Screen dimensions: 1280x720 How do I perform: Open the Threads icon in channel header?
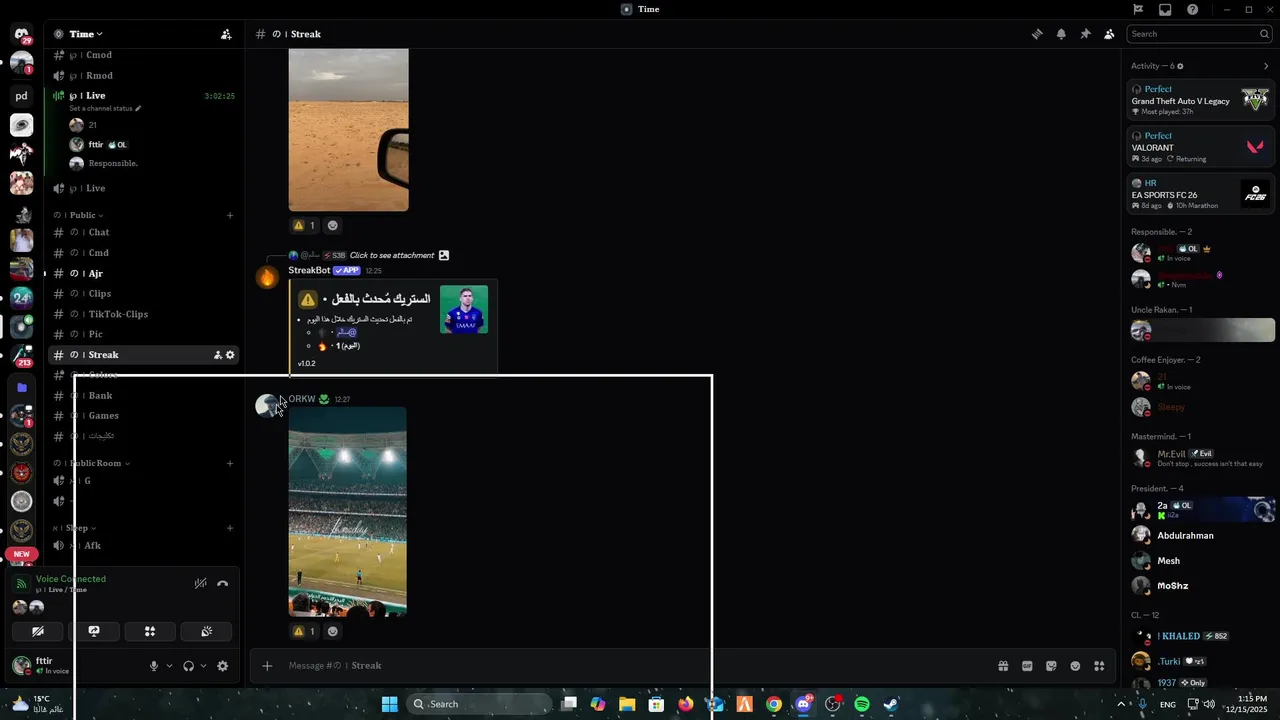pos(1037,34)
